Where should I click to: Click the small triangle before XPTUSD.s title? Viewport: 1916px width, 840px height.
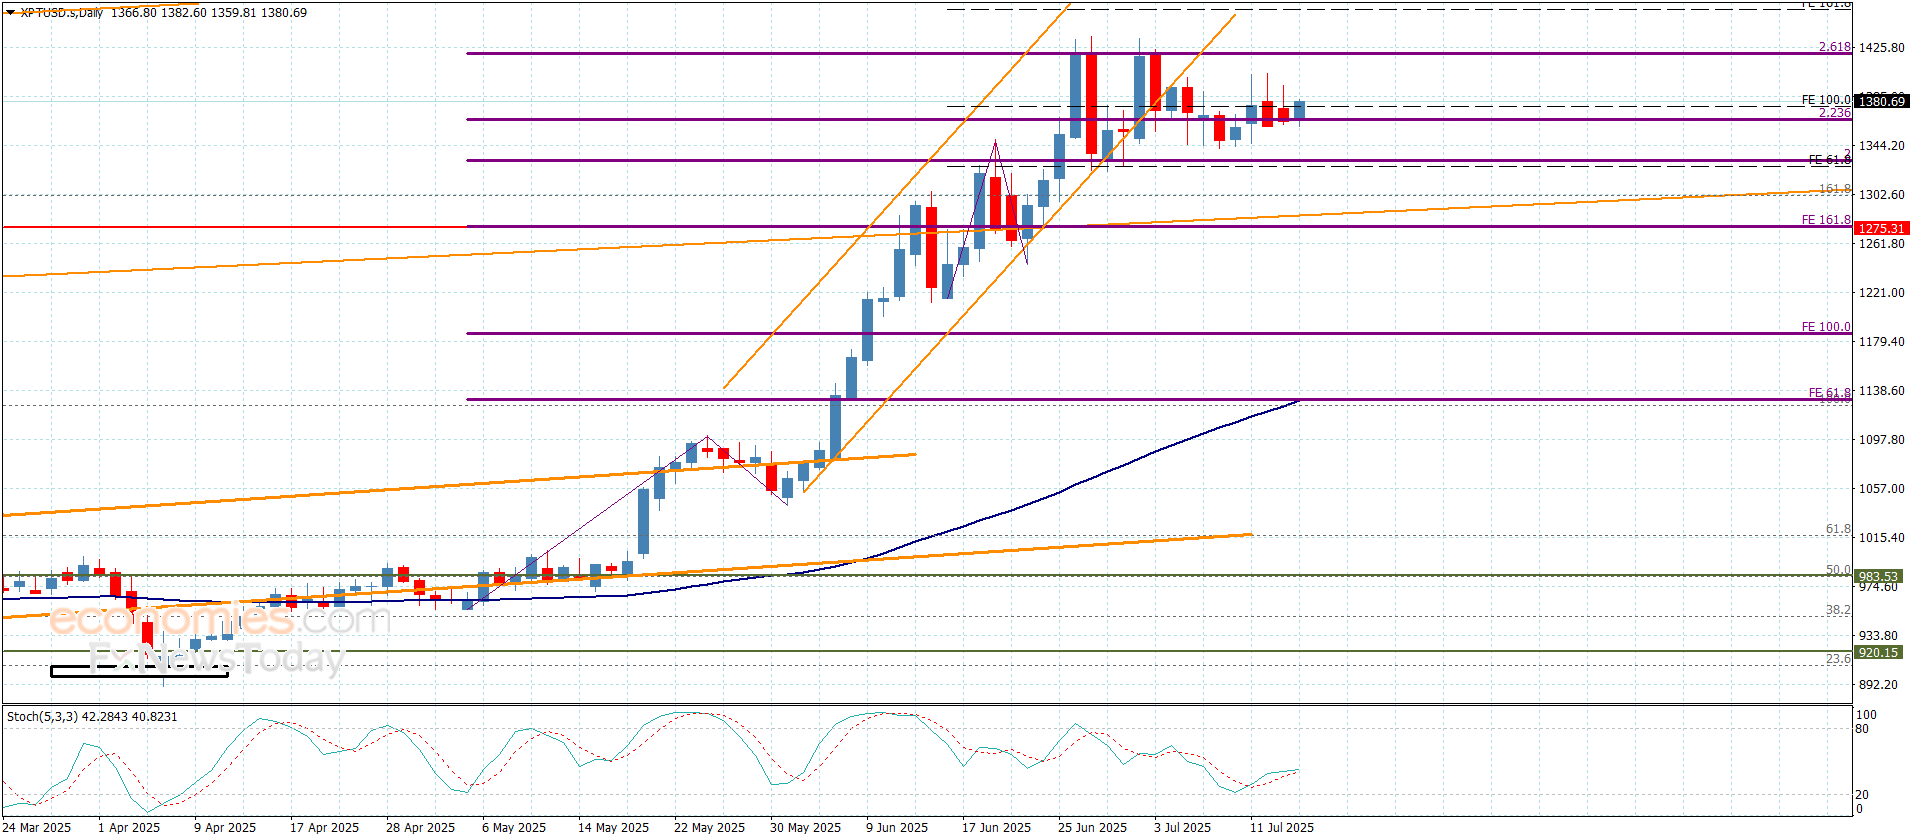pyautogui.click(x=11, y=13)
